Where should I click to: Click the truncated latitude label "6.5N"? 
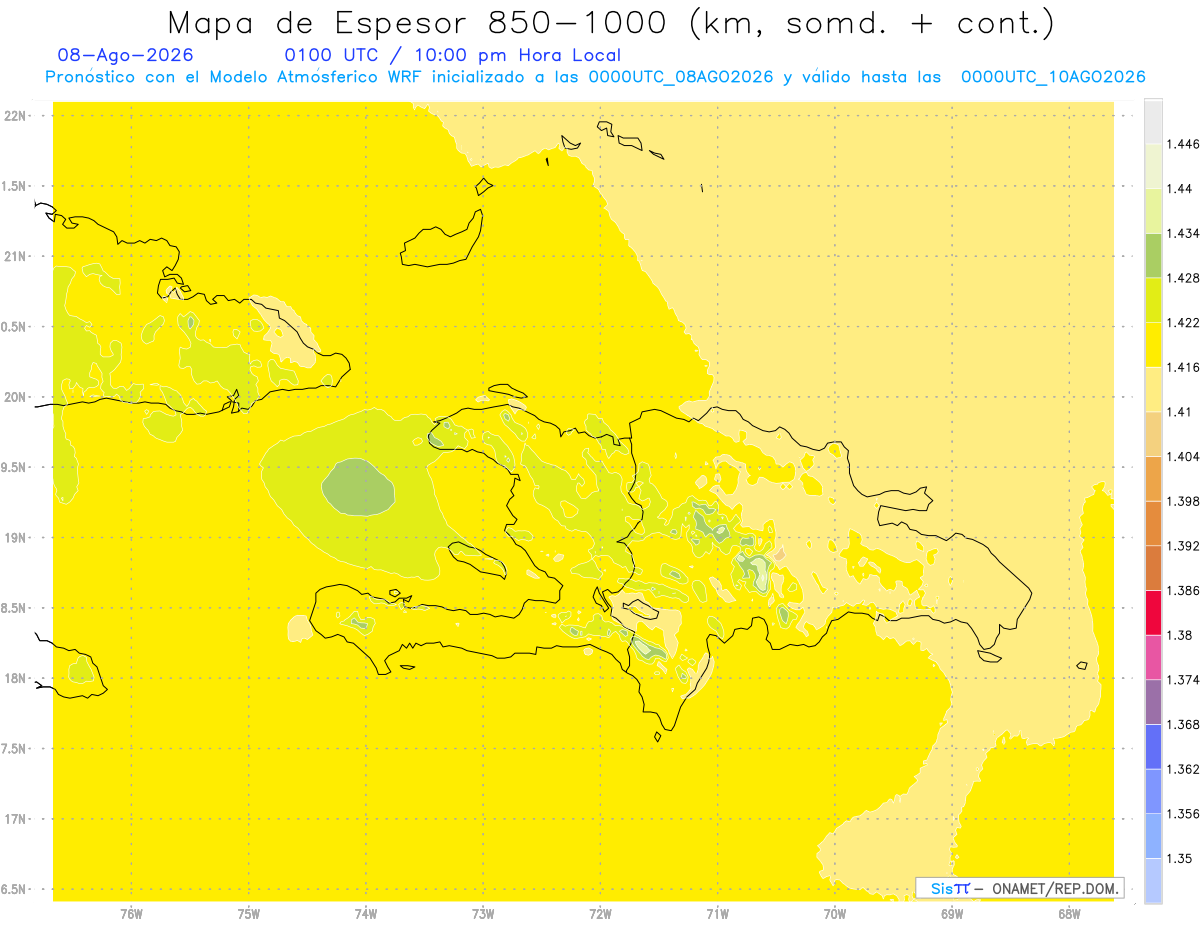point(15,890)
